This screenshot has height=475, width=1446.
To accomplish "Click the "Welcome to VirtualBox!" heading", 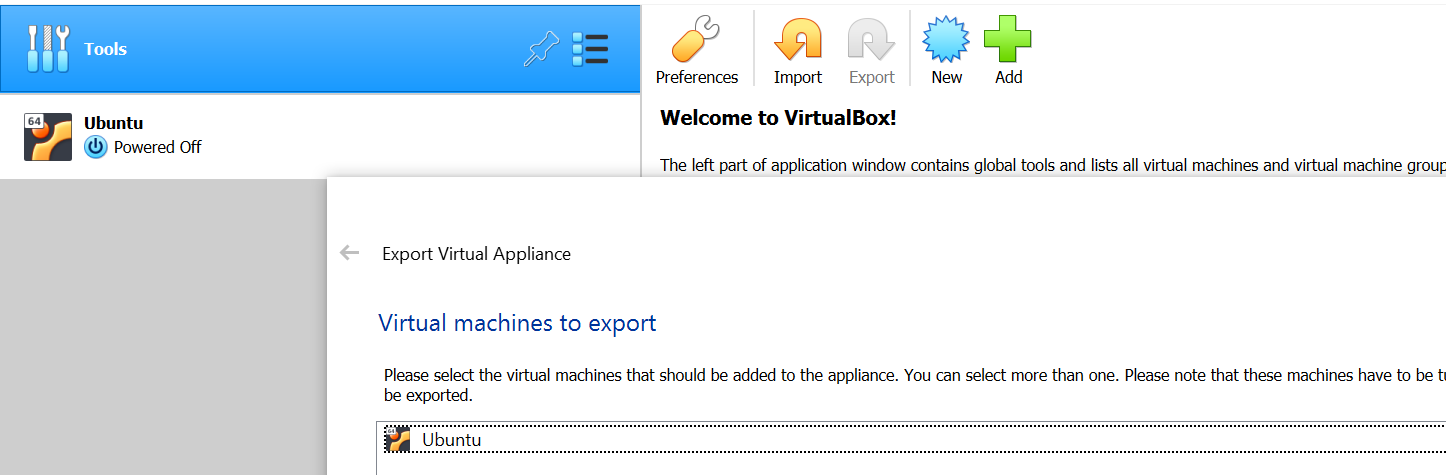I will click(x=778, y=118).
